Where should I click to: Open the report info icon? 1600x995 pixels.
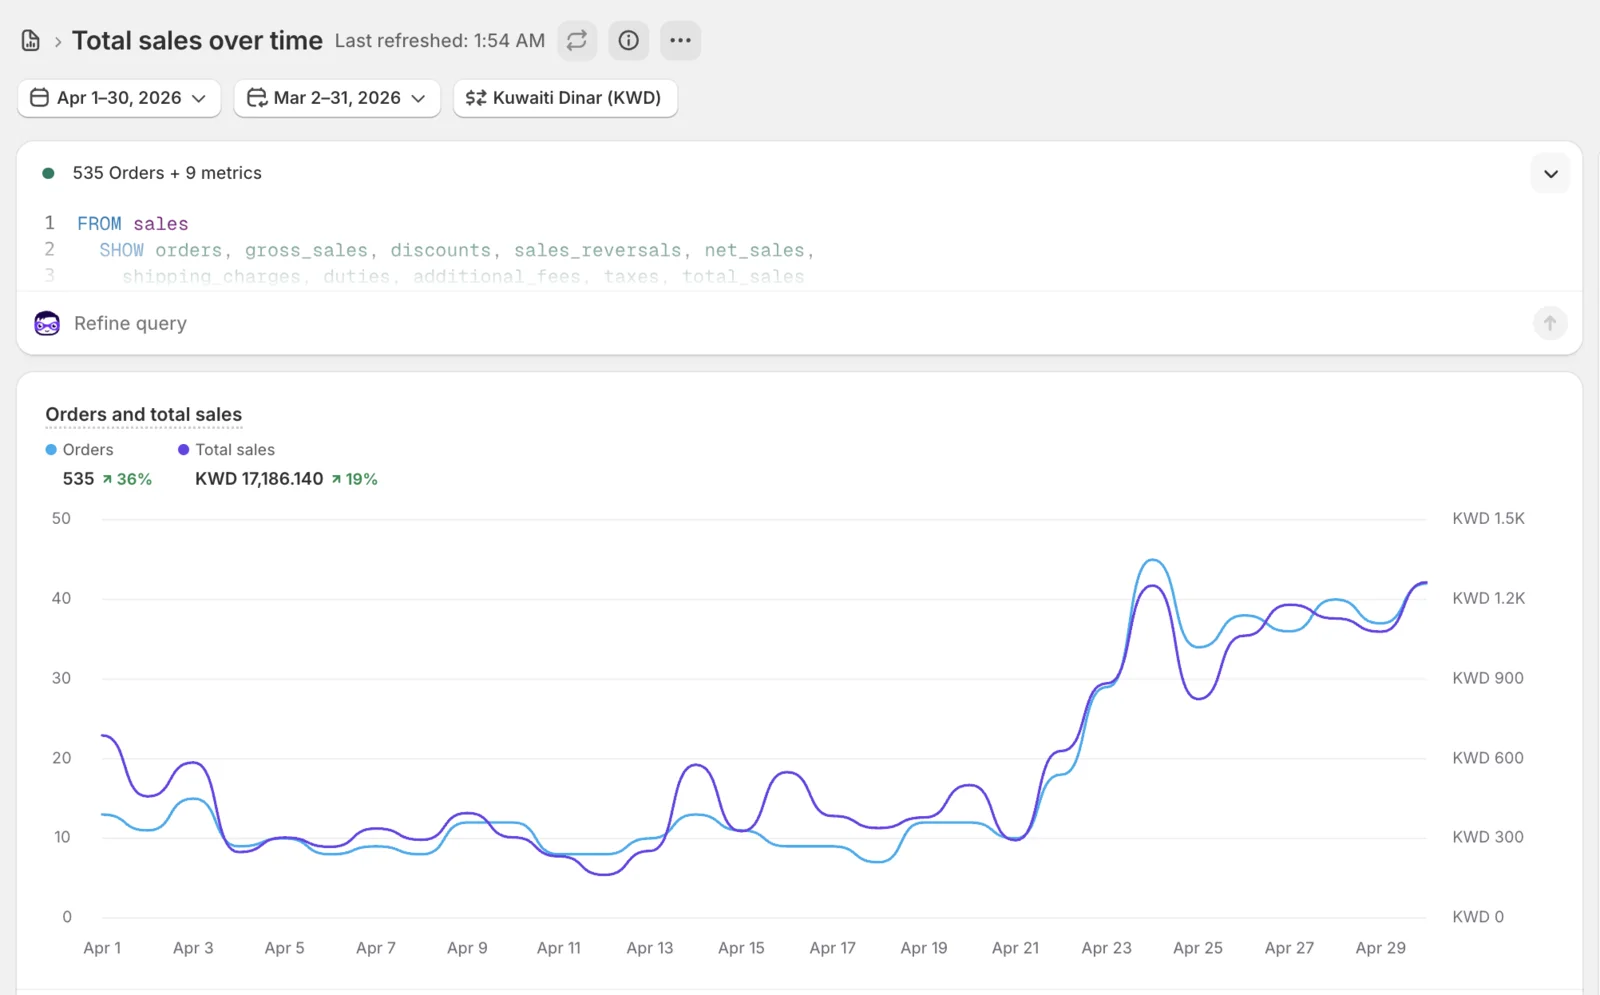(x=629, y=41)
